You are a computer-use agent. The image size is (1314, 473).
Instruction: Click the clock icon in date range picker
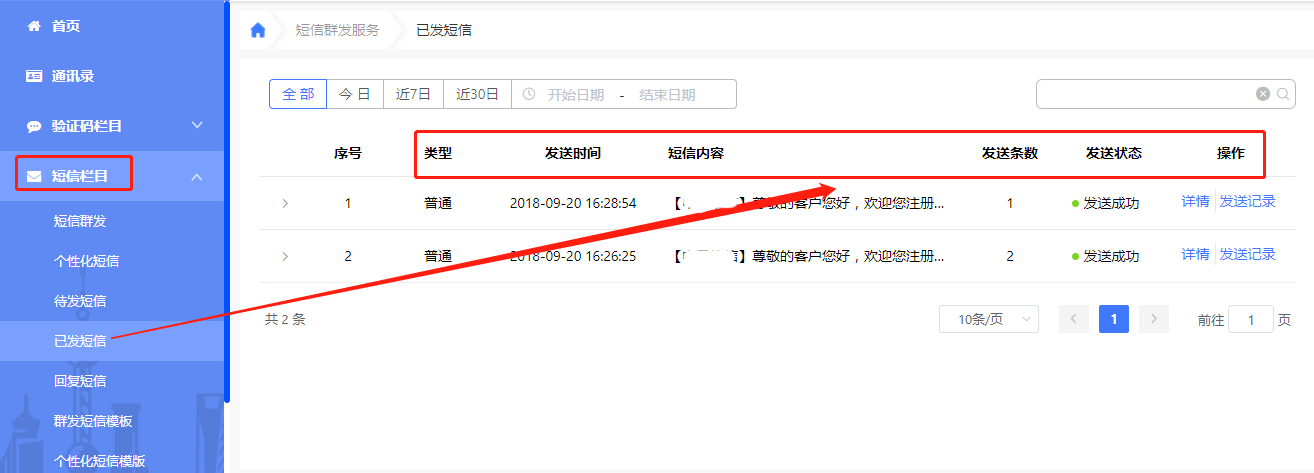click(x=529, y=94)
